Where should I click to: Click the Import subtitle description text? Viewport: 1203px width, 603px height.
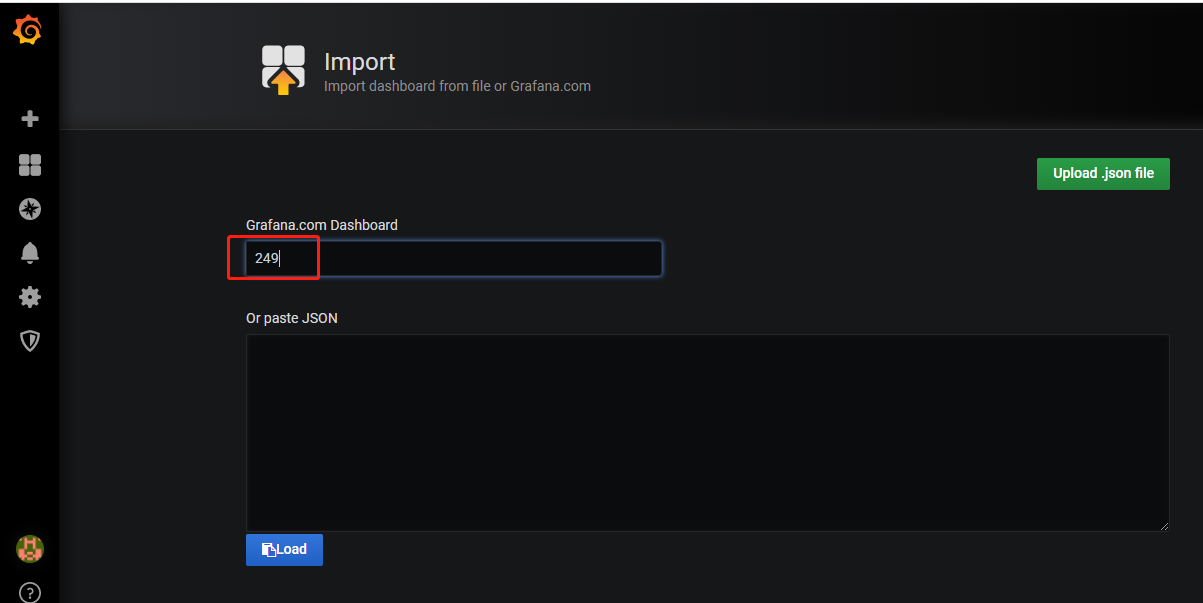[x=455, y=86]
